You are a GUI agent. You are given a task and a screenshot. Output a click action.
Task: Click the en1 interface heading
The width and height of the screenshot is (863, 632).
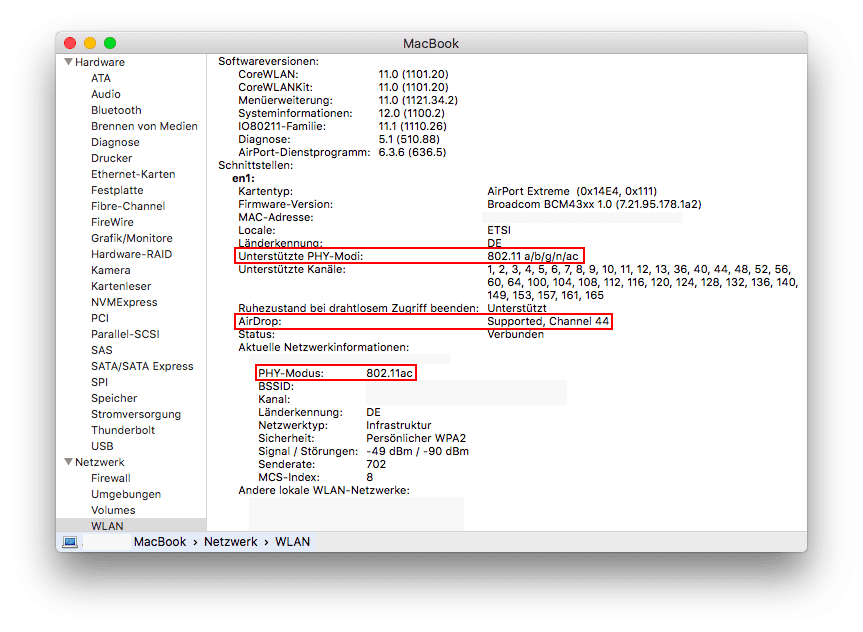pos(243,178)
